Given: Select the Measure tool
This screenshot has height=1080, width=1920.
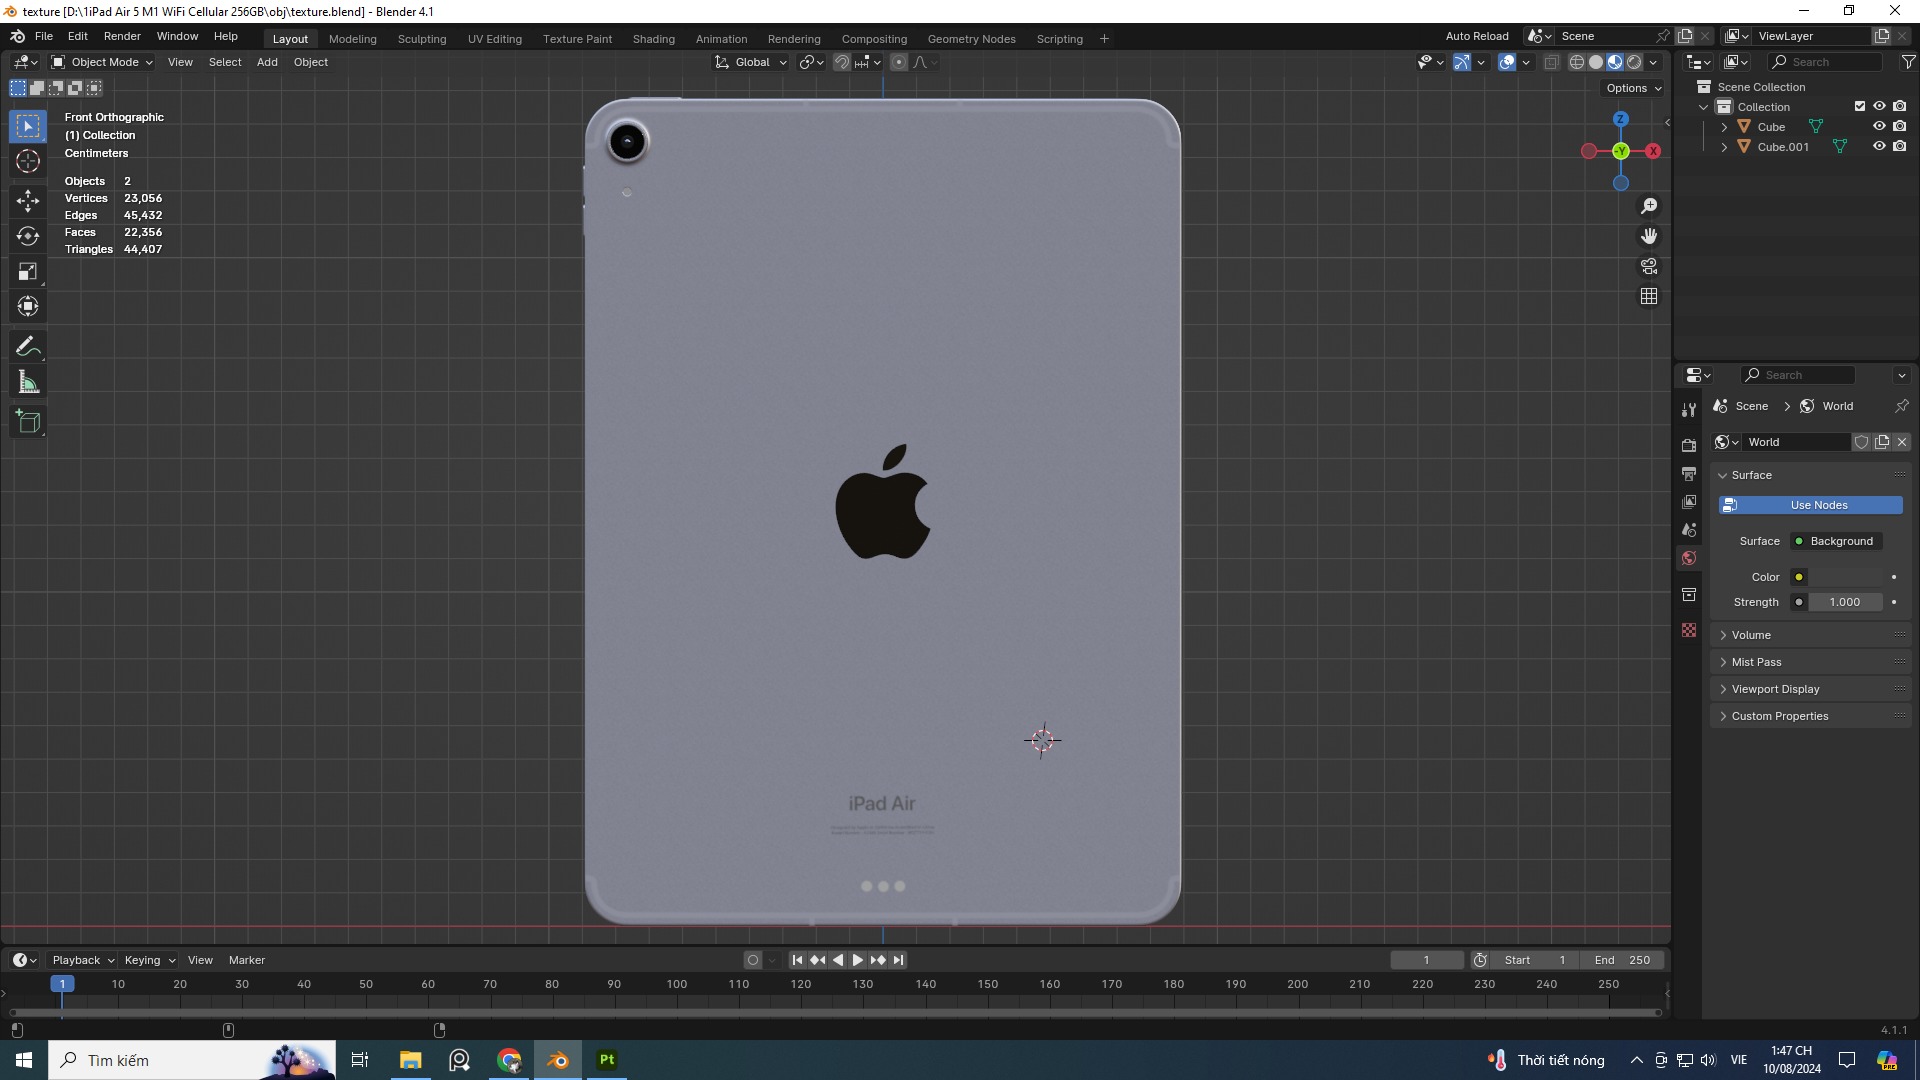Looking at the screenshot, I should 28,383.
